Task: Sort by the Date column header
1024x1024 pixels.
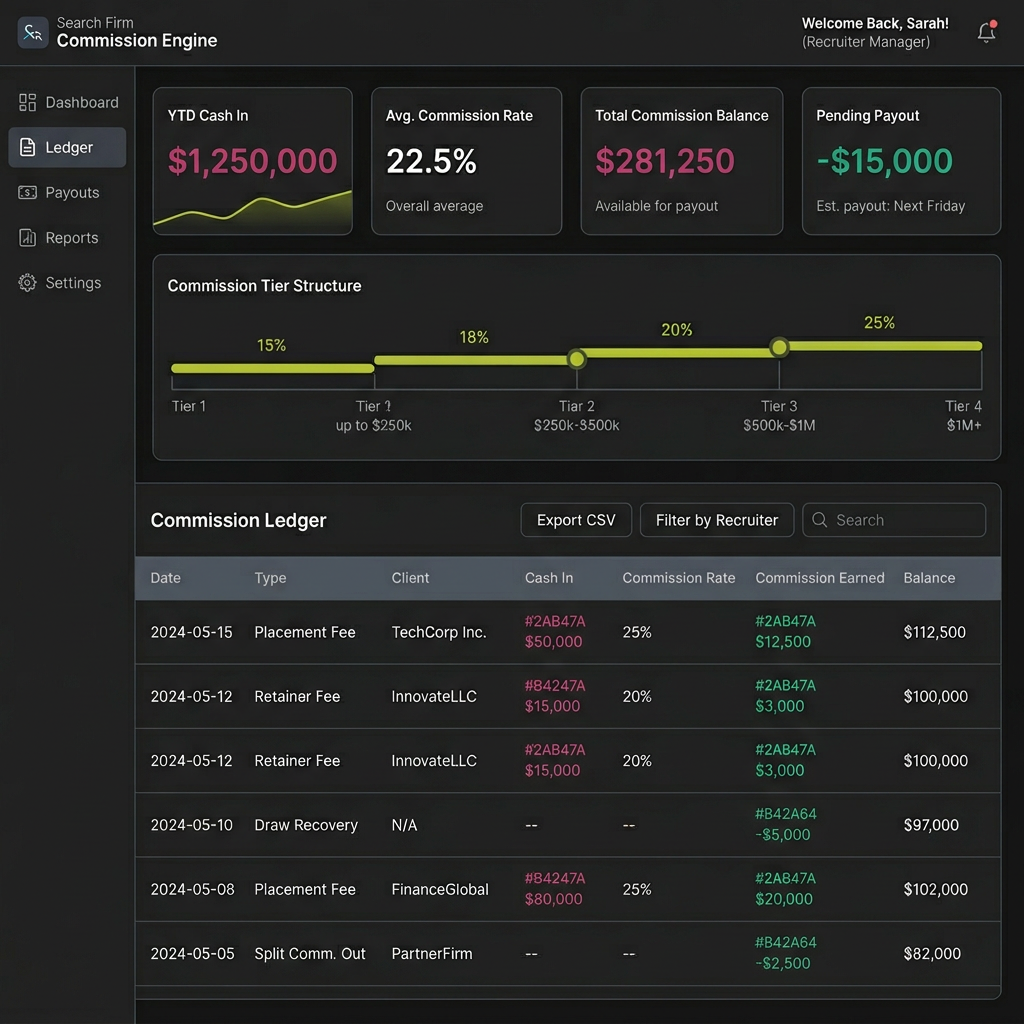Action: pyautogui.click(x=166, y=578)
